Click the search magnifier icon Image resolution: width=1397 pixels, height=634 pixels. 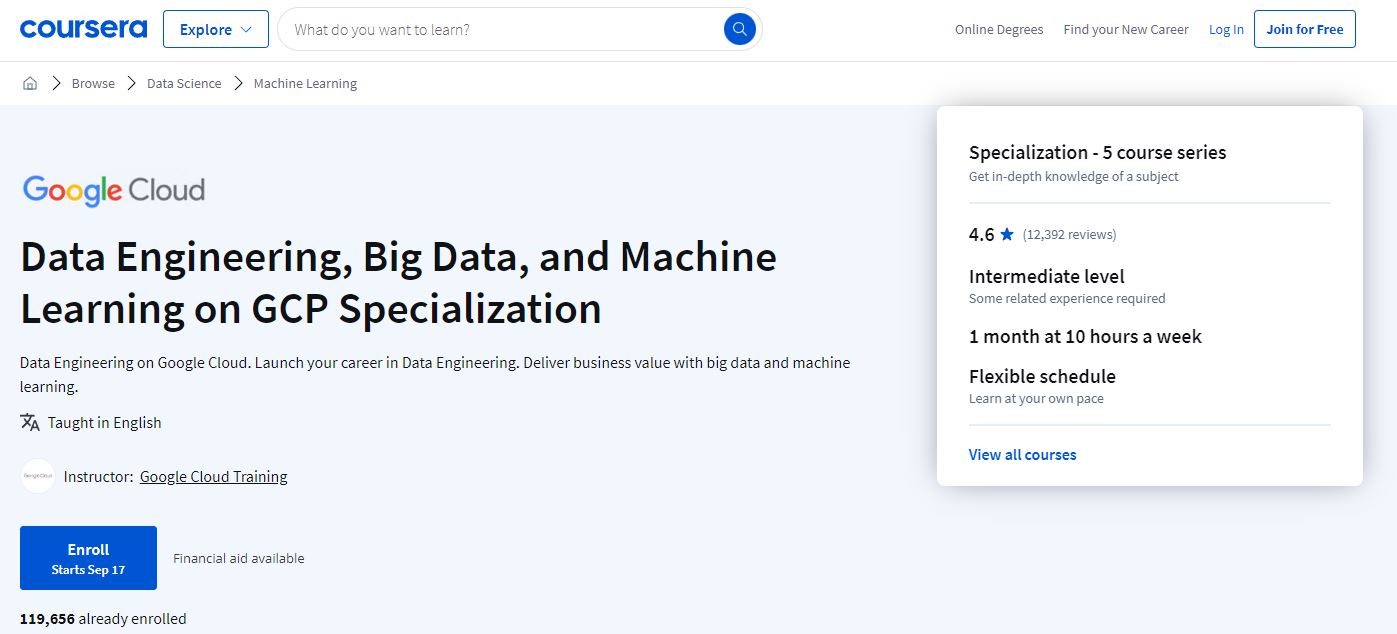[x=739, y=29]
